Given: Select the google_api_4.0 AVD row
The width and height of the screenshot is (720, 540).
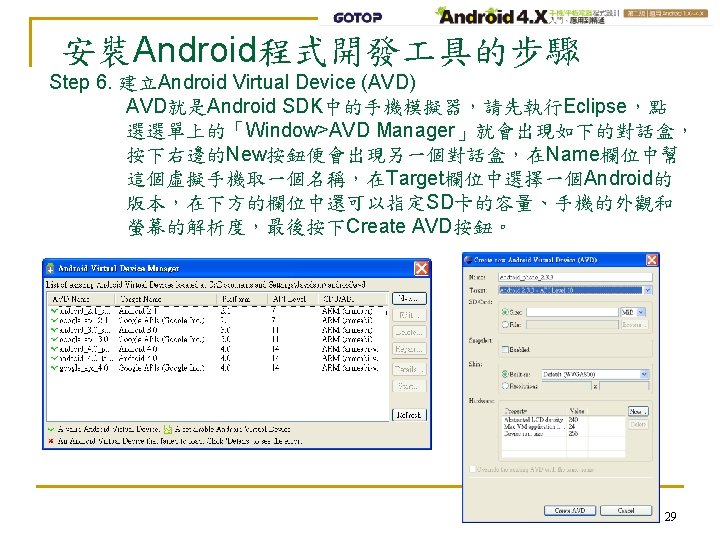Looking at the screenshot, I should pos(218,368).
